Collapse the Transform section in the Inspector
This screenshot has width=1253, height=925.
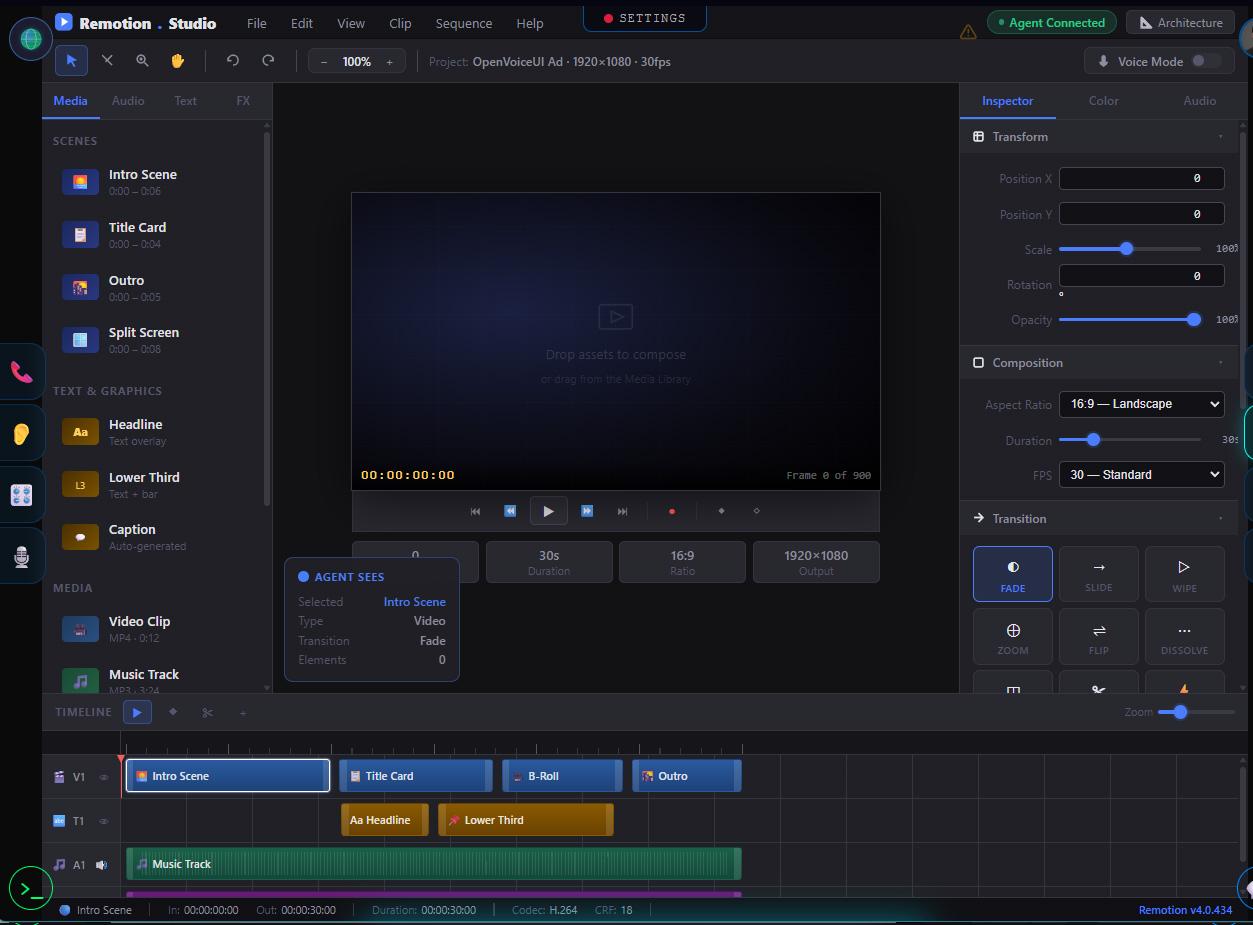pyautogui.click(x=1219, y=136)
